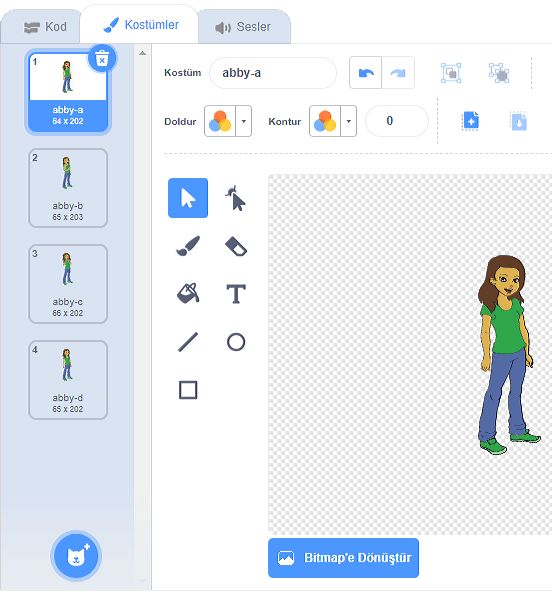552x596 pixels.
Task: Click the costume list scroll-up arrow
Action: (143, 53)
